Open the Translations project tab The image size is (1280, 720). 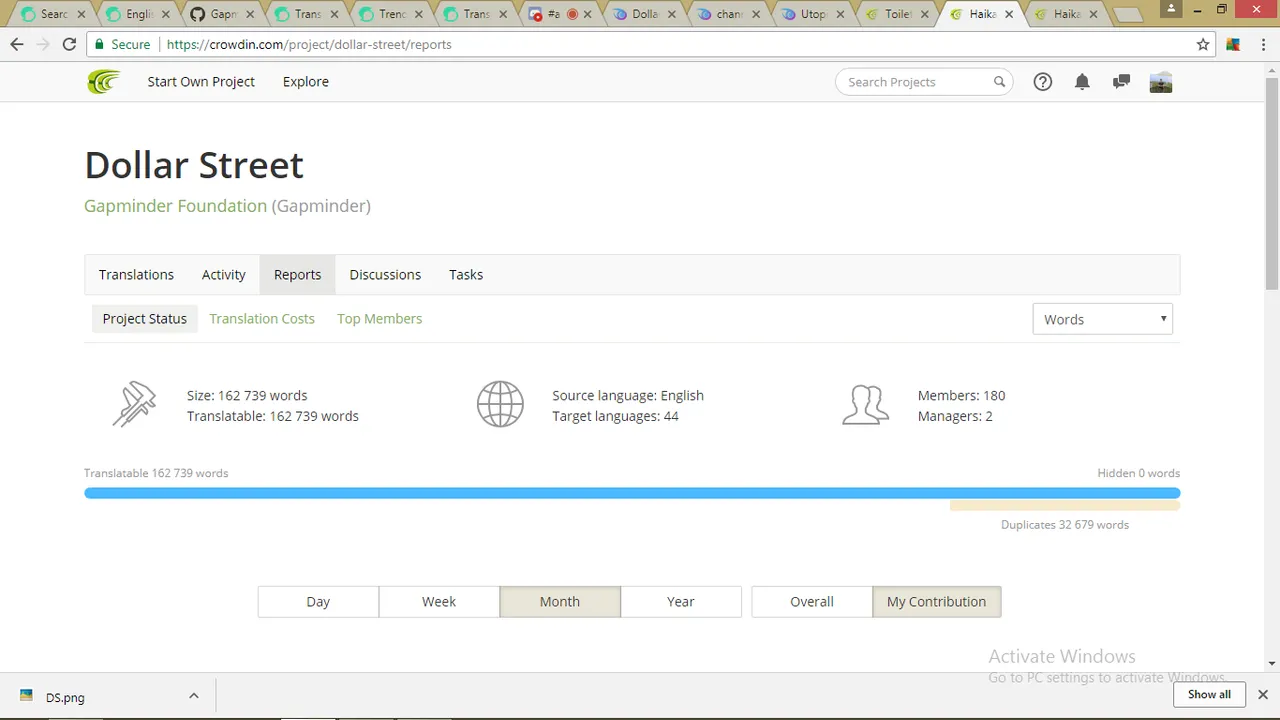pyautogui.click(x=136, y=275)
